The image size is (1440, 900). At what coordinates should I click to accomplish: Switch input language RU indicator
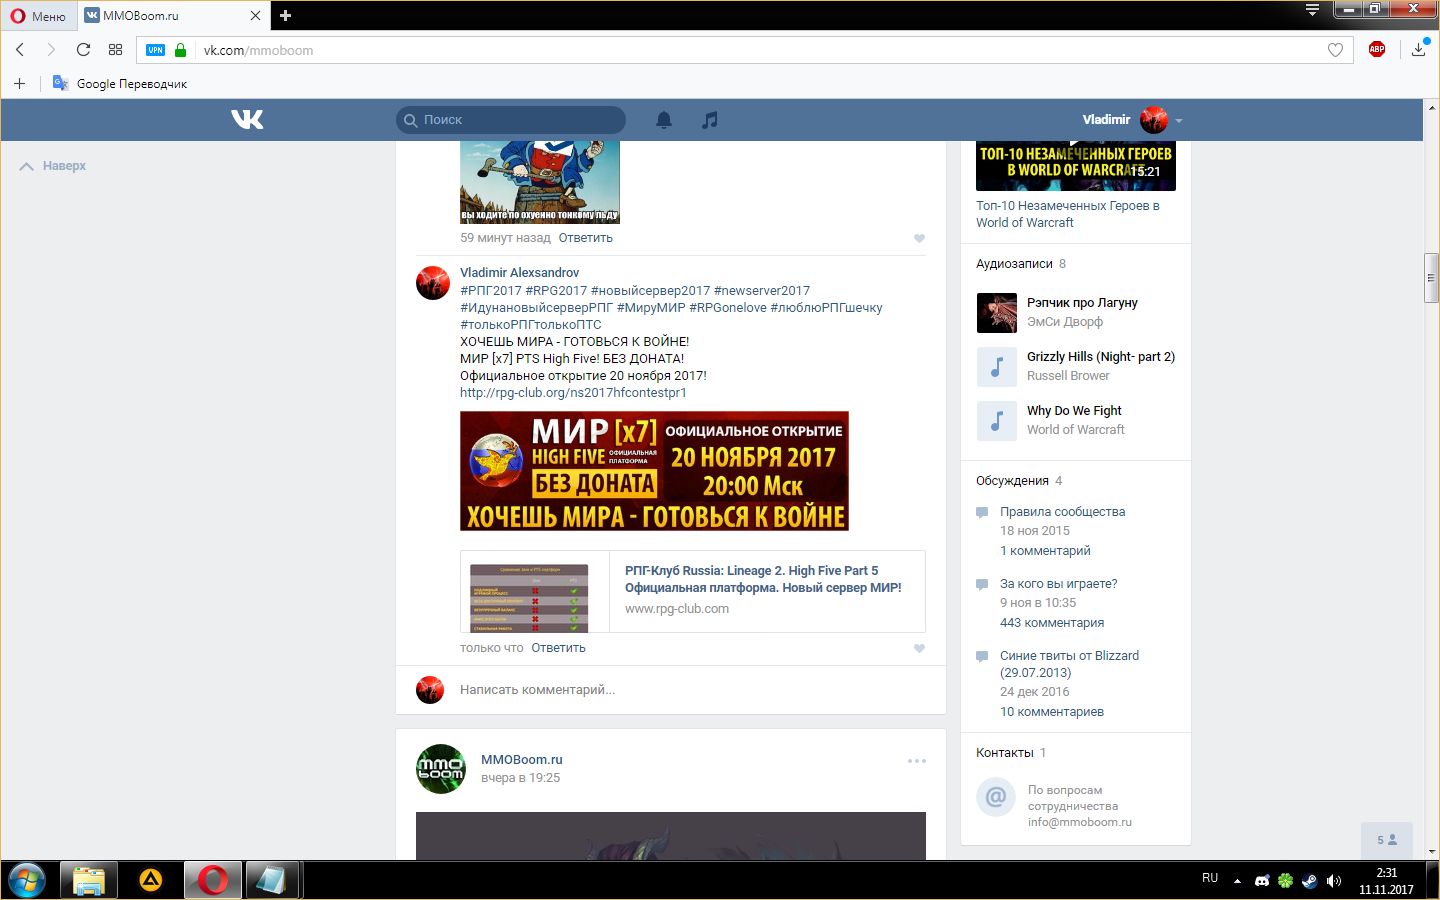click(1210, 878)
